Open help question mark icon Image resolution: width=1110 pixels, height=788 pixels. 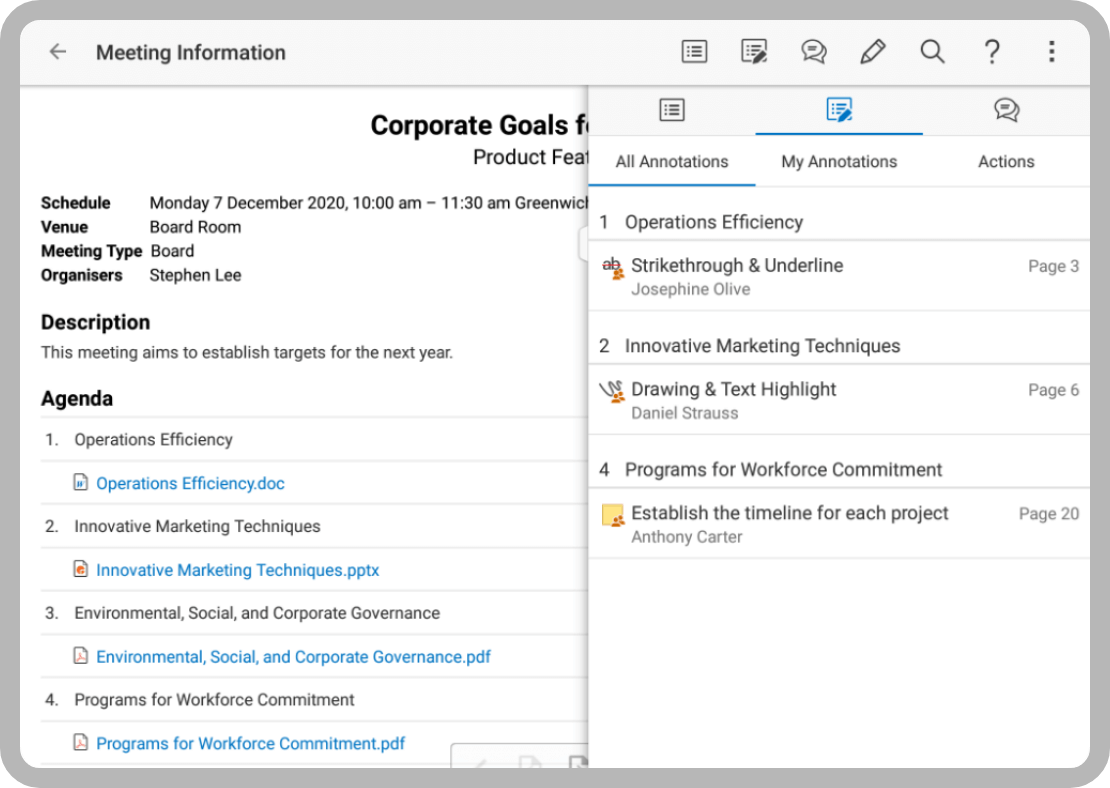991,52
